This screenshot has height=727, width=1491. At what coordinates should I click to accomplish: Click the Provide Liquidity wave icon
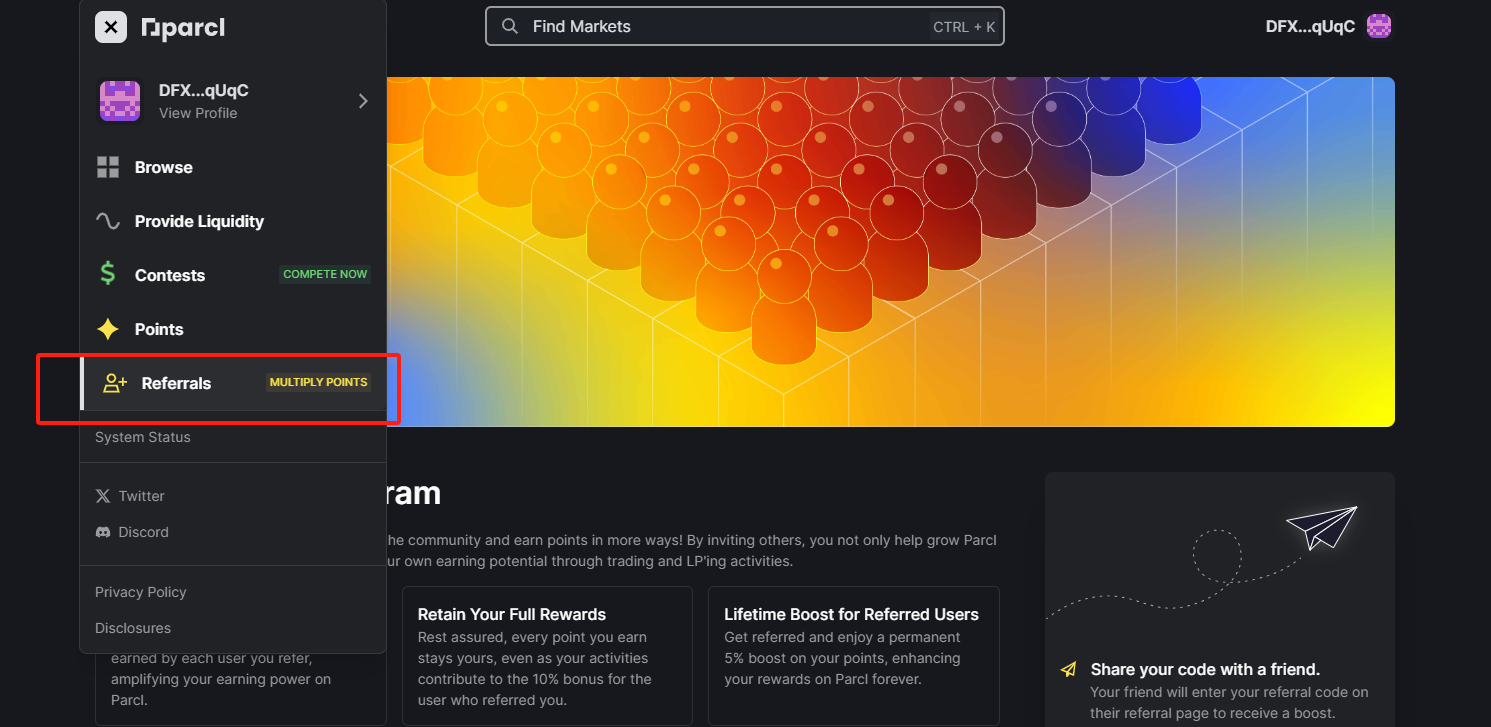108,221
